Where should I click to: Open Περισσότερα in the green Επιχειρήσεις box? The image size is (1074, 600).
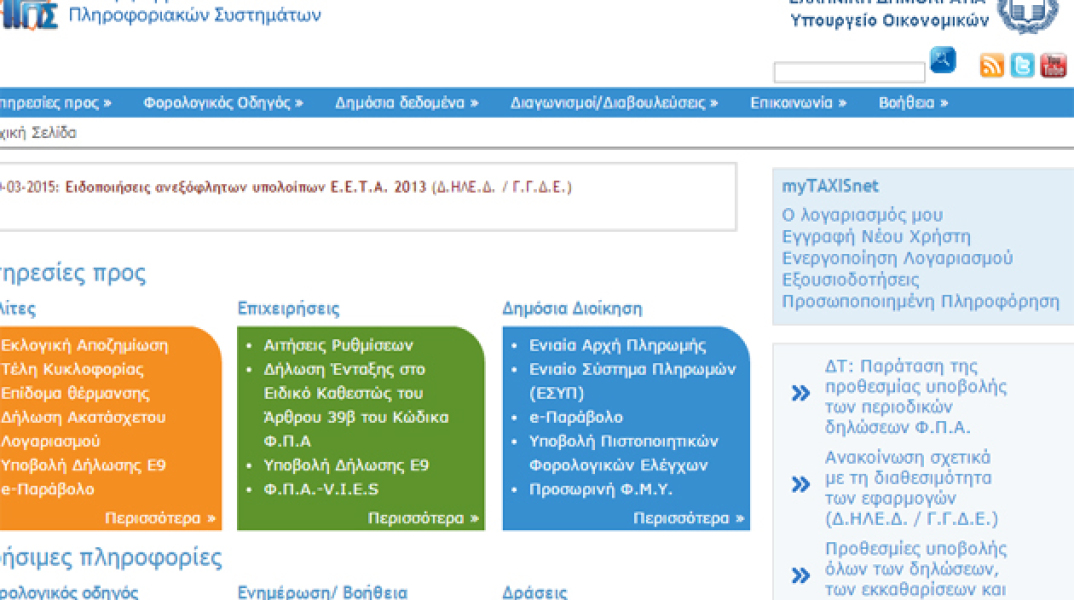pyautogui.click(x=423, y=518)
